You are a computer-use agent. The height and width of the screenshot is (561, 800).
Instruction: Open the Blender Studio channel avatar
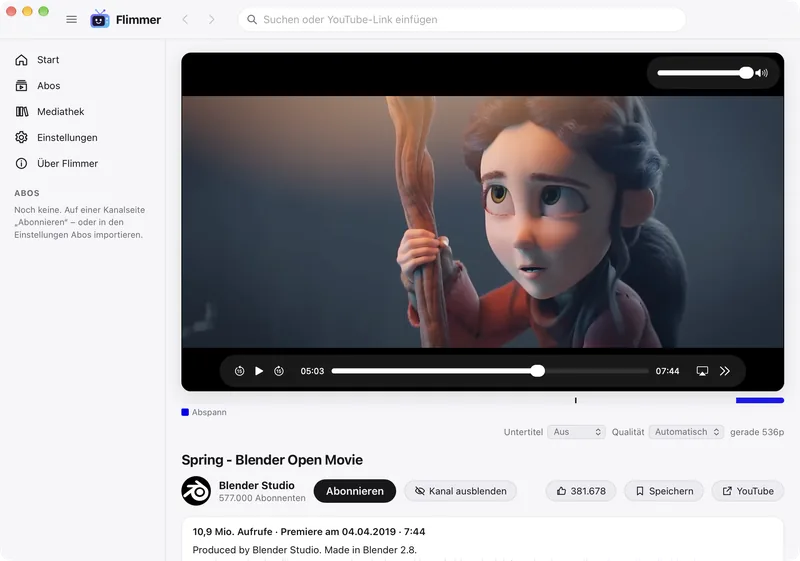click(196, 491)
